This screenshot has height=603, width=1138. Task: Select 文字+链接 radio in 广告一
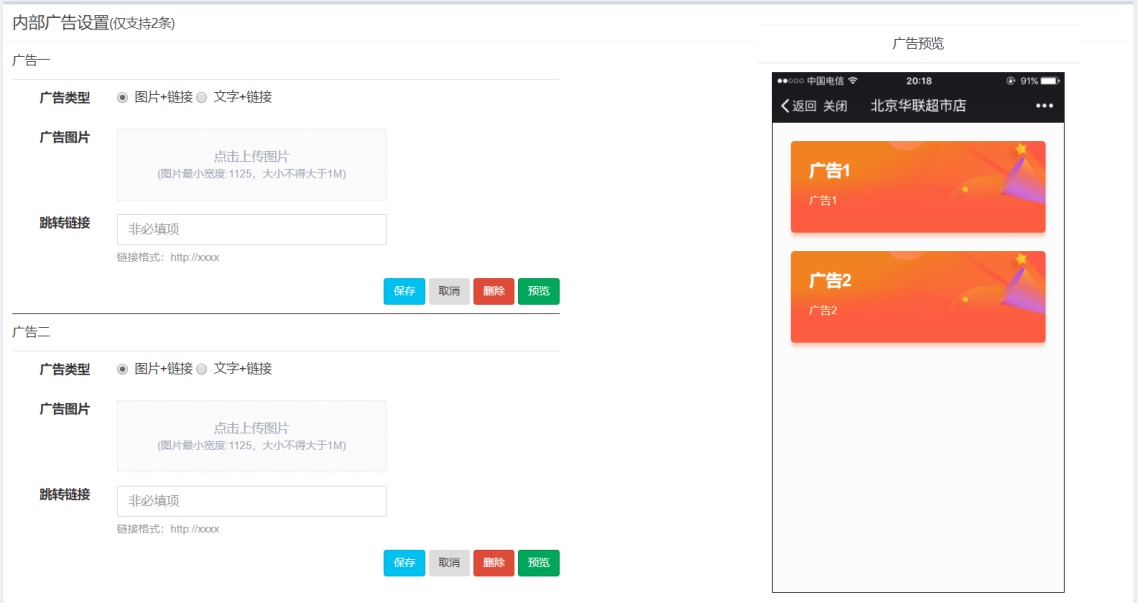(202, 97)
